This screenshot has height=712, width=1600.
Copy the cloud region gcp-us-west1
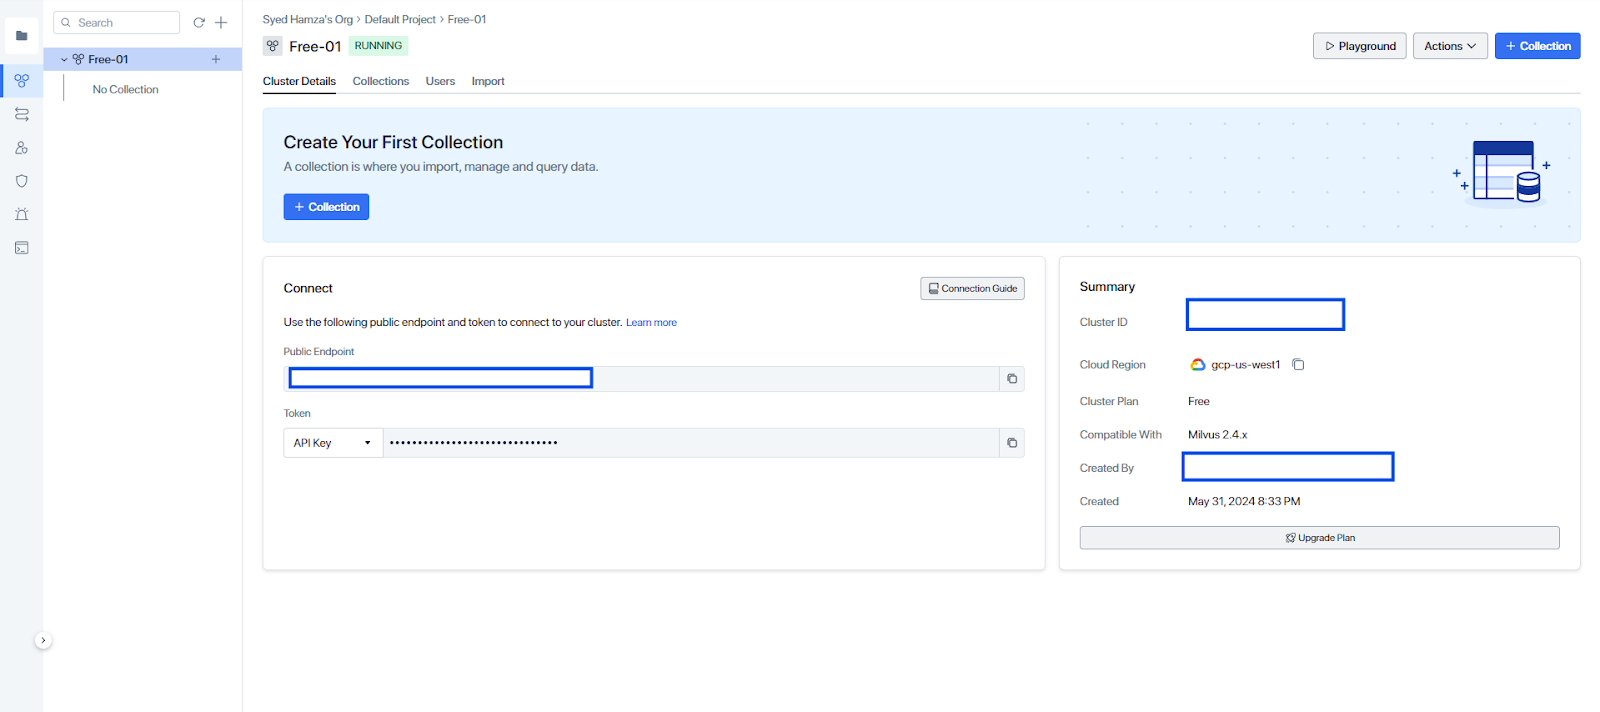coord(1298,365)
